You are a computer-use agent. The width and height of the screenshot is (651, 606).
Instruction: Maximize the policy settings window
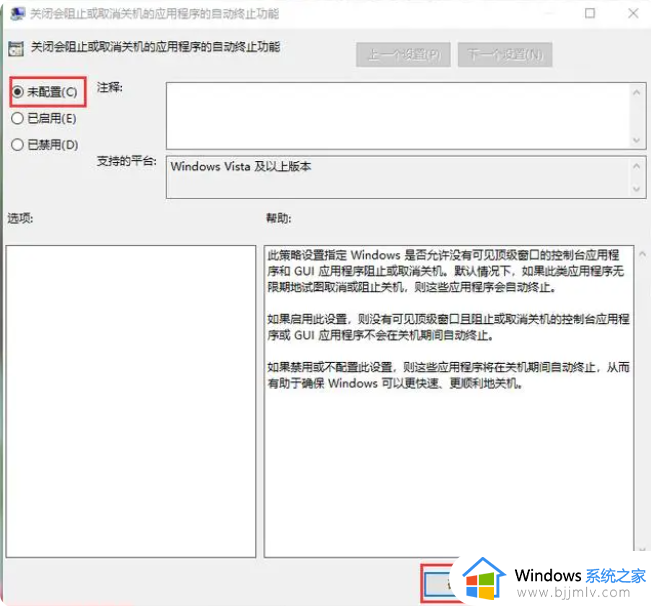pos(590,13)
